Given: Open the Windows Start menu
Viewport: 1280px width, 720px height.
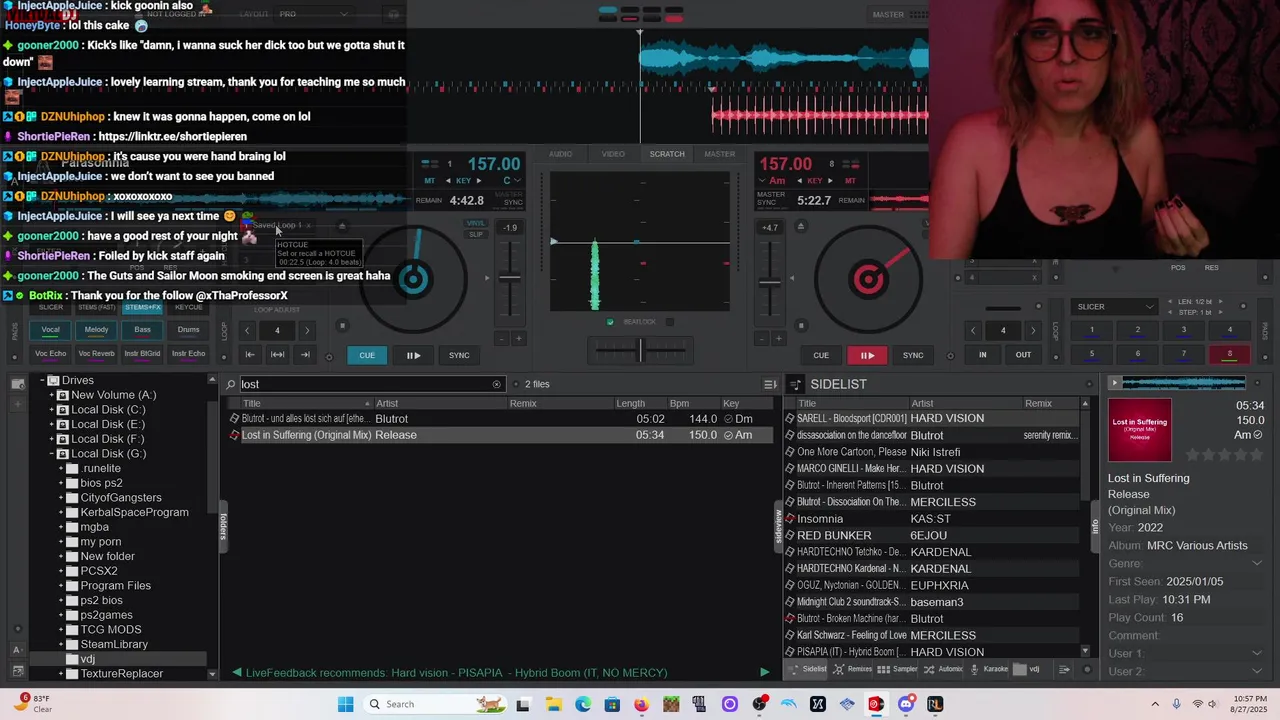Looking at the screenshot, I should pyautogui.click(x=346, y=704).
